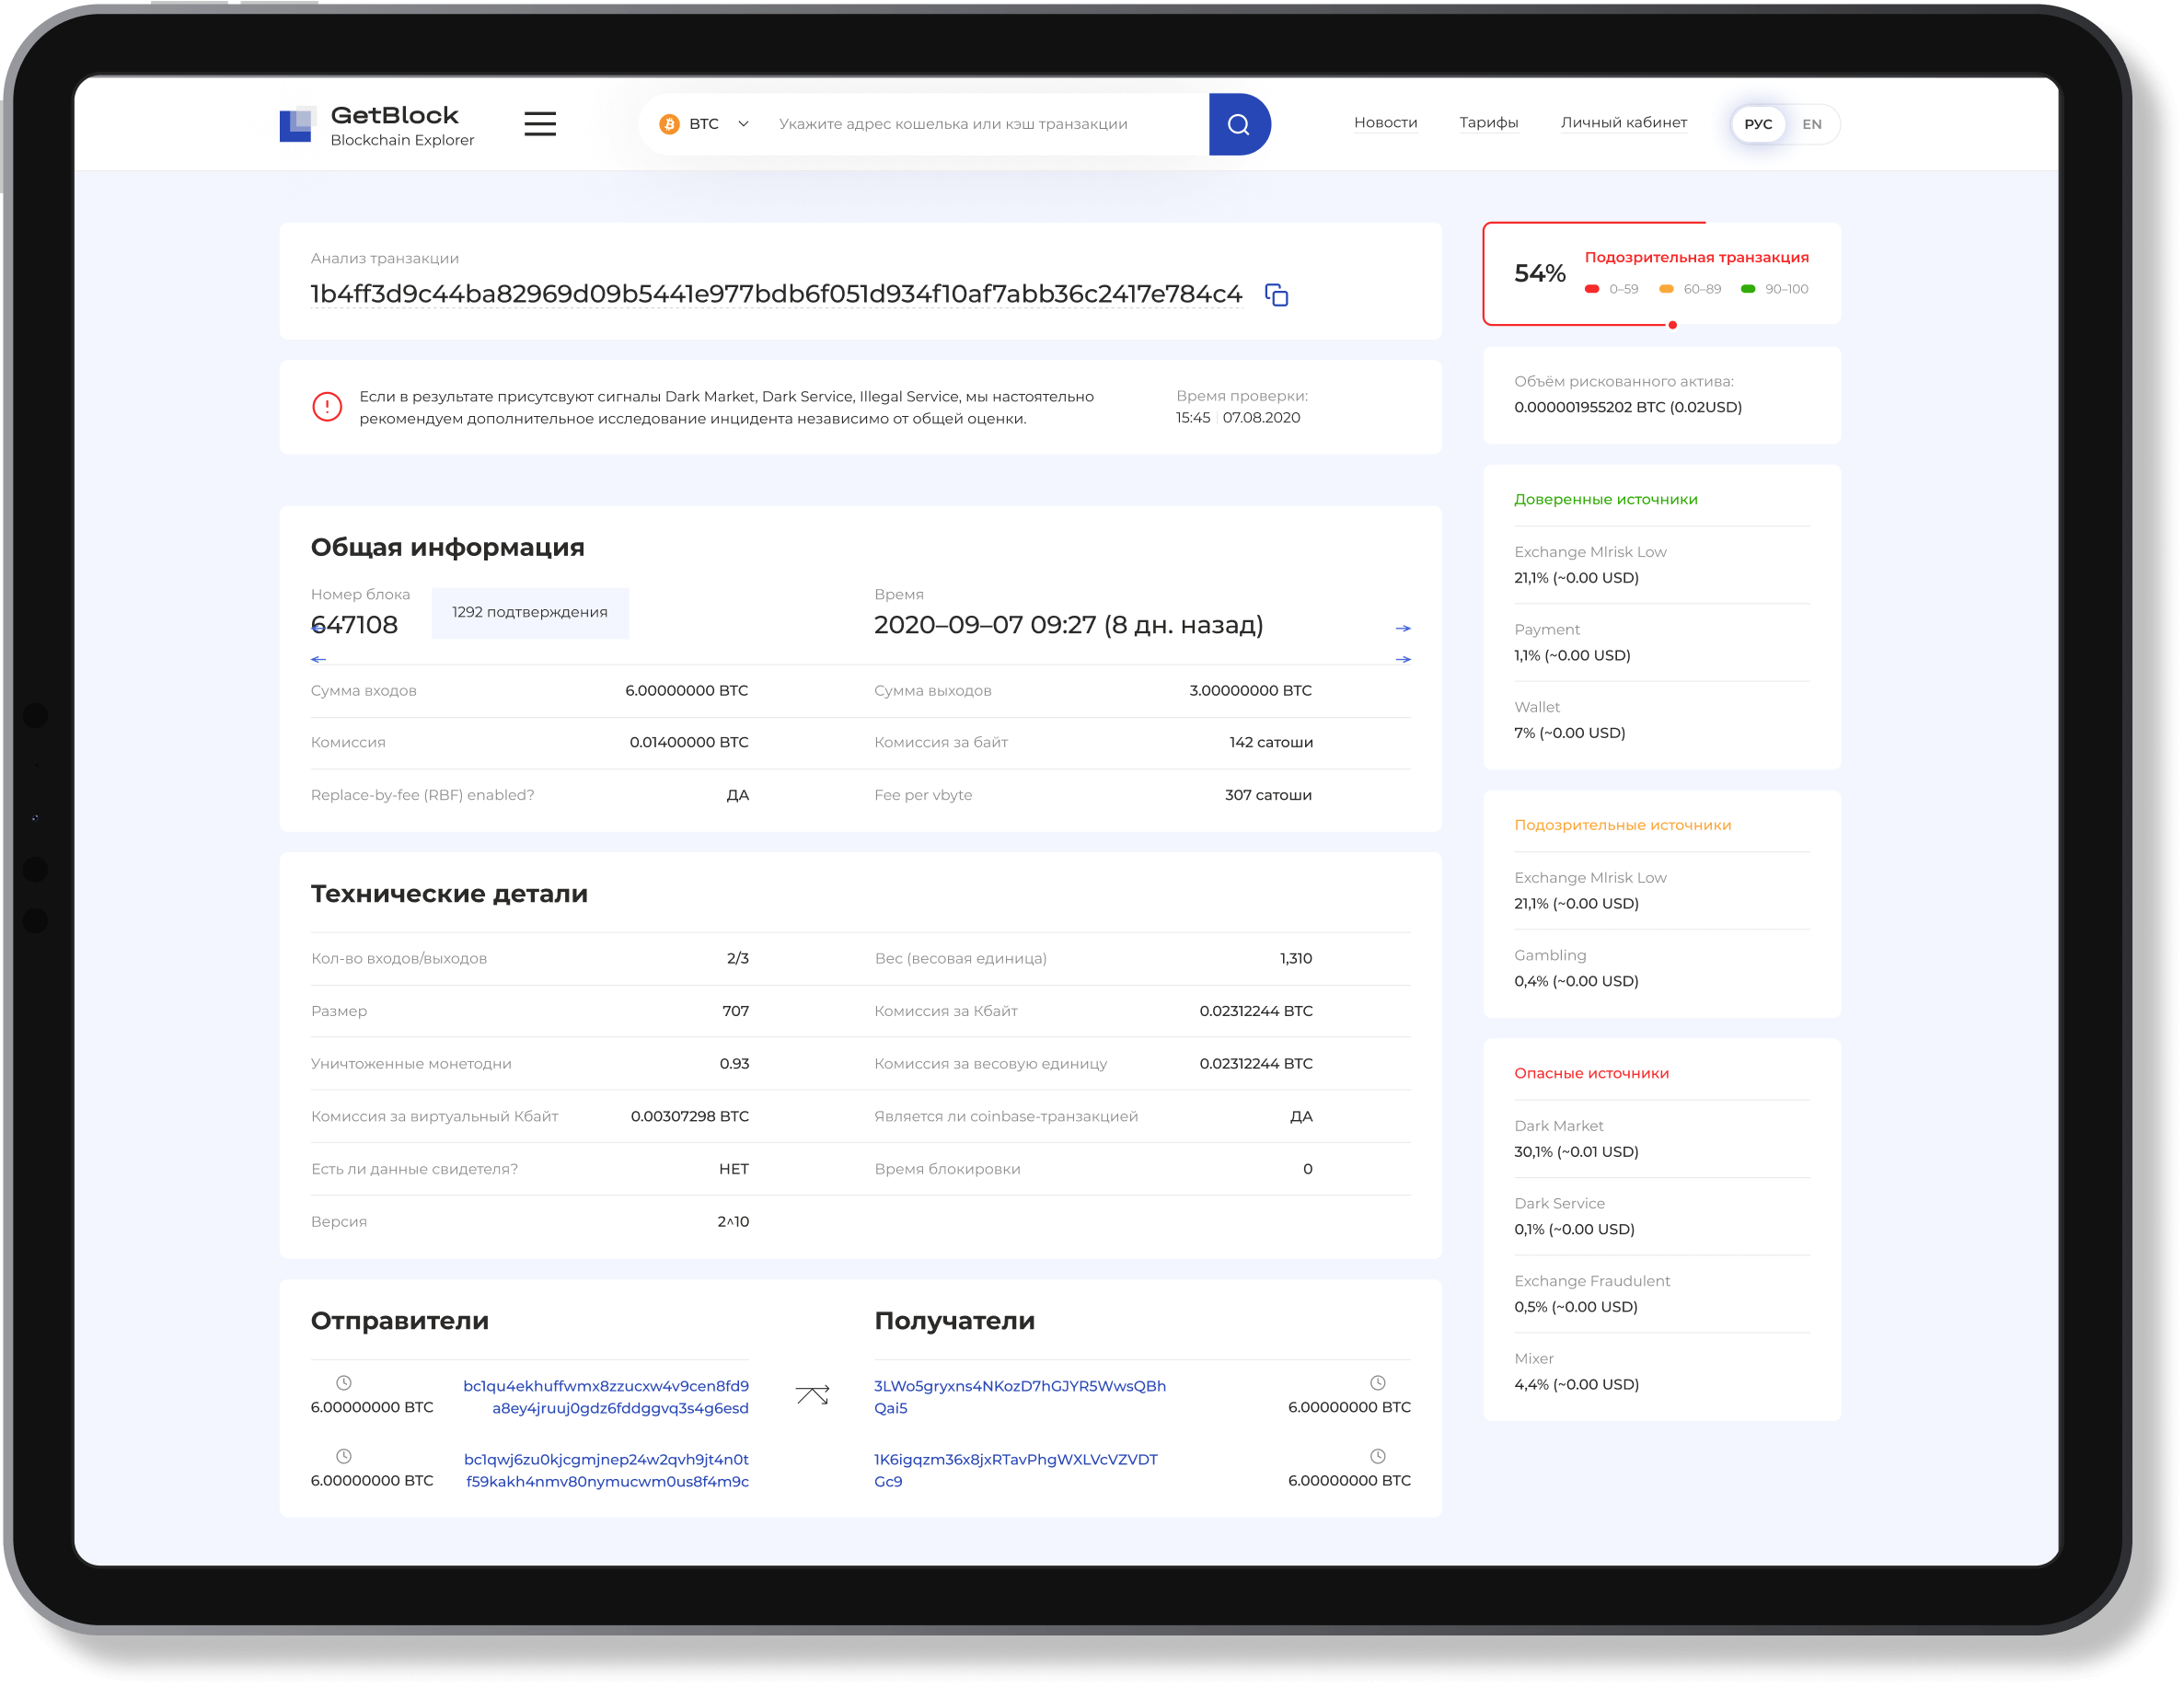This screenshot has width=2184, height=1687.
Task: Go to previous block arrow
Action: pos(318,659)
